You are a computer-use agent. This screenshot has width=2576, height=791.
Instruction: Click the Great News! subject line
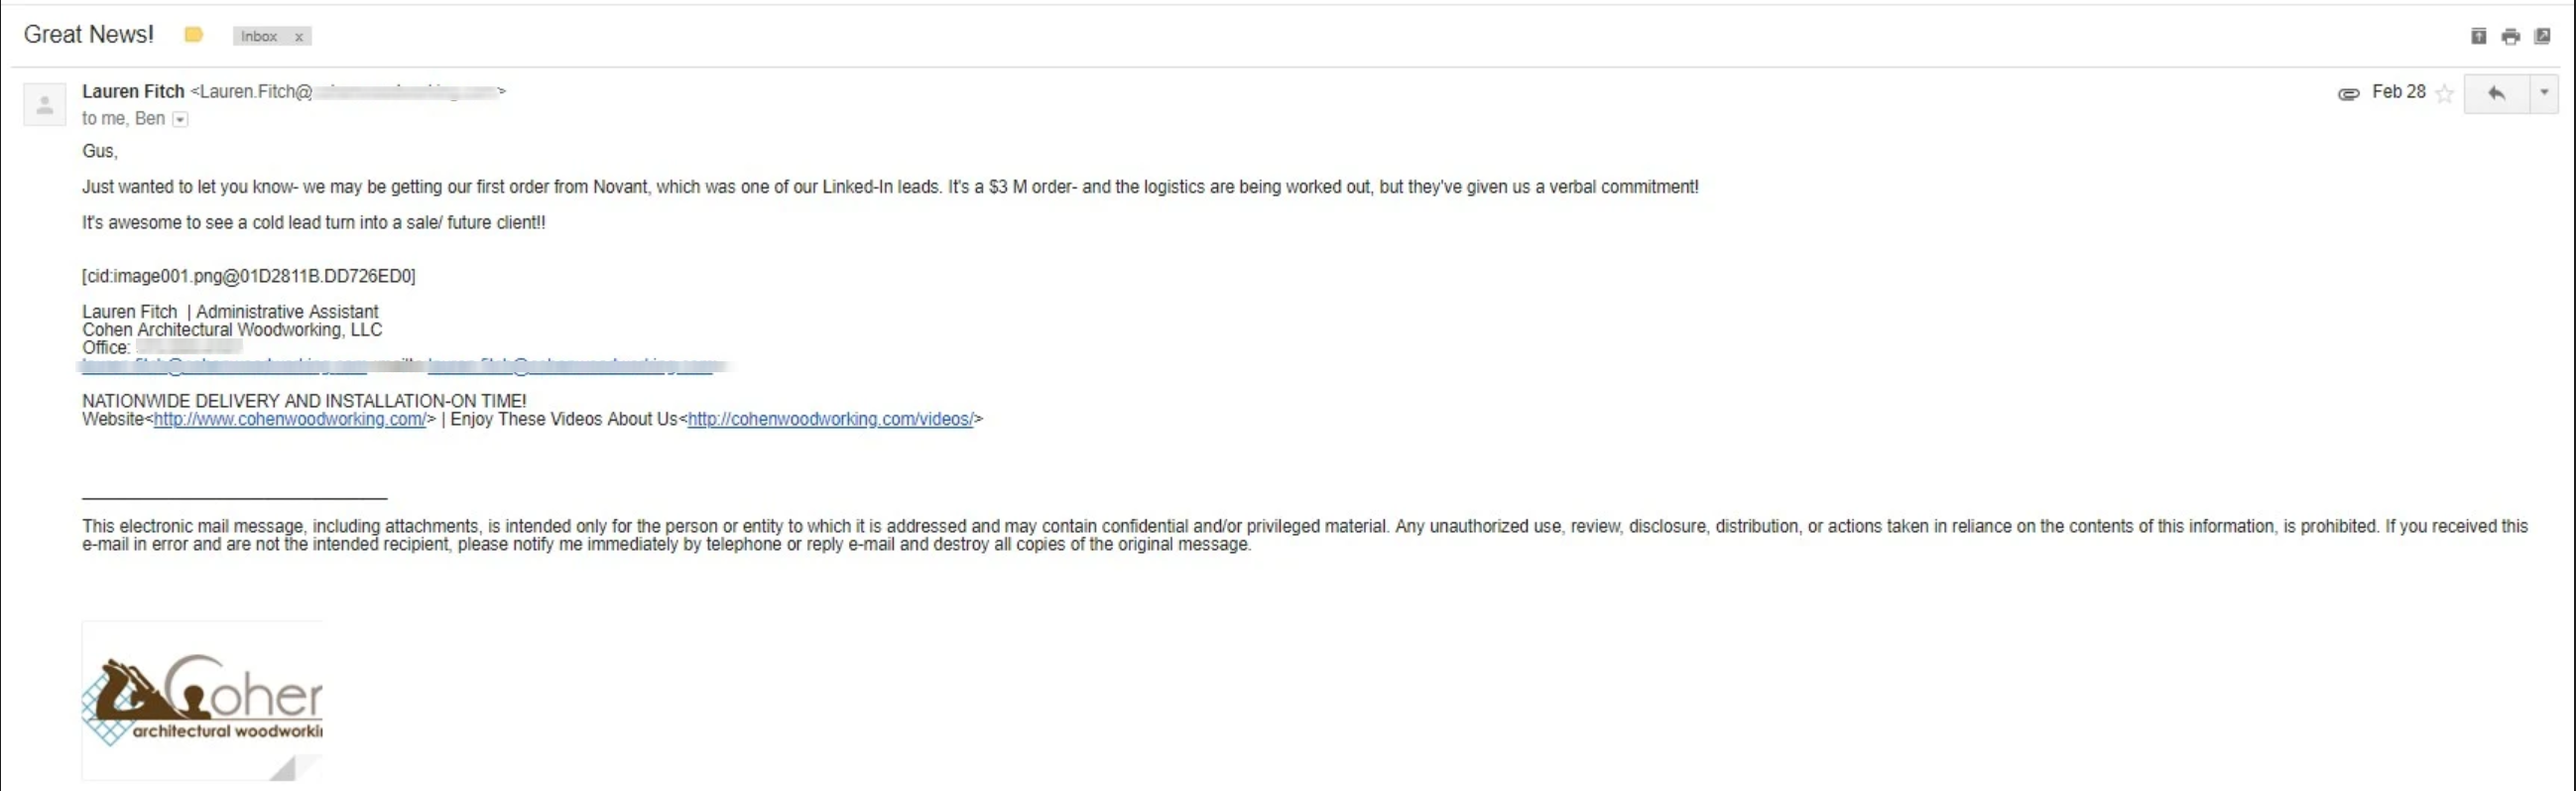89,35
